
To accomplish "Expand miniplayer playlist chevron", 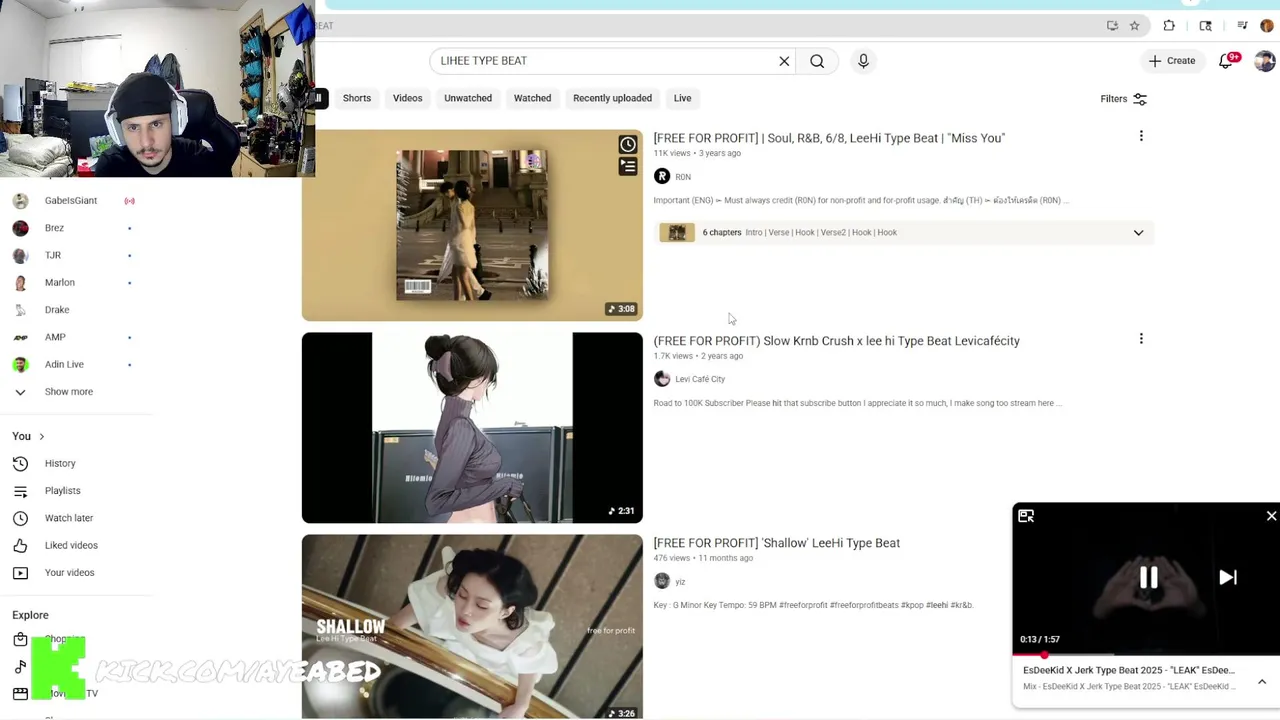I will click(1262, 682).
